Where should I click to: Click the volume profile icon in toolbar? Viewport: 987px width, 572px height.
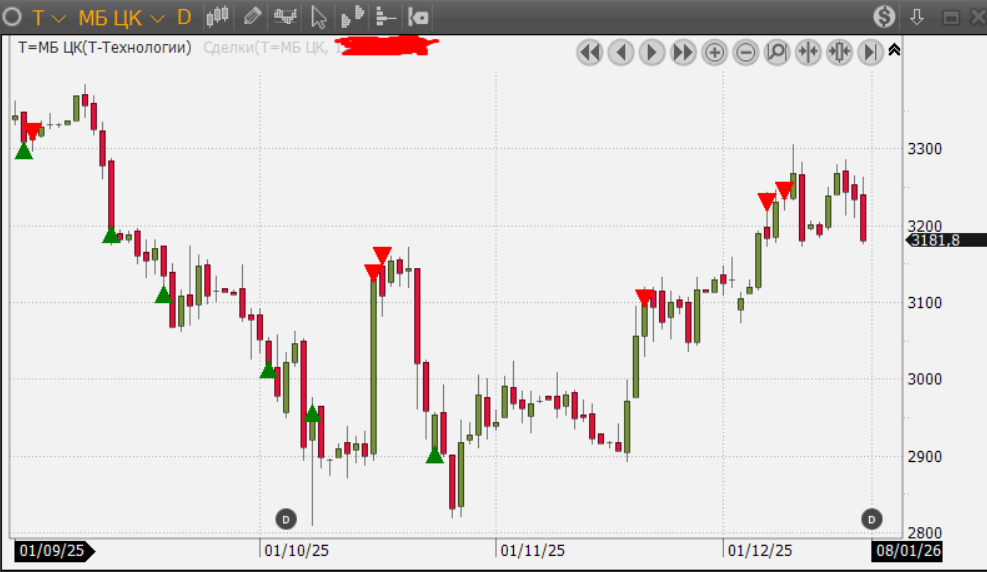click(x=352, y=17)
